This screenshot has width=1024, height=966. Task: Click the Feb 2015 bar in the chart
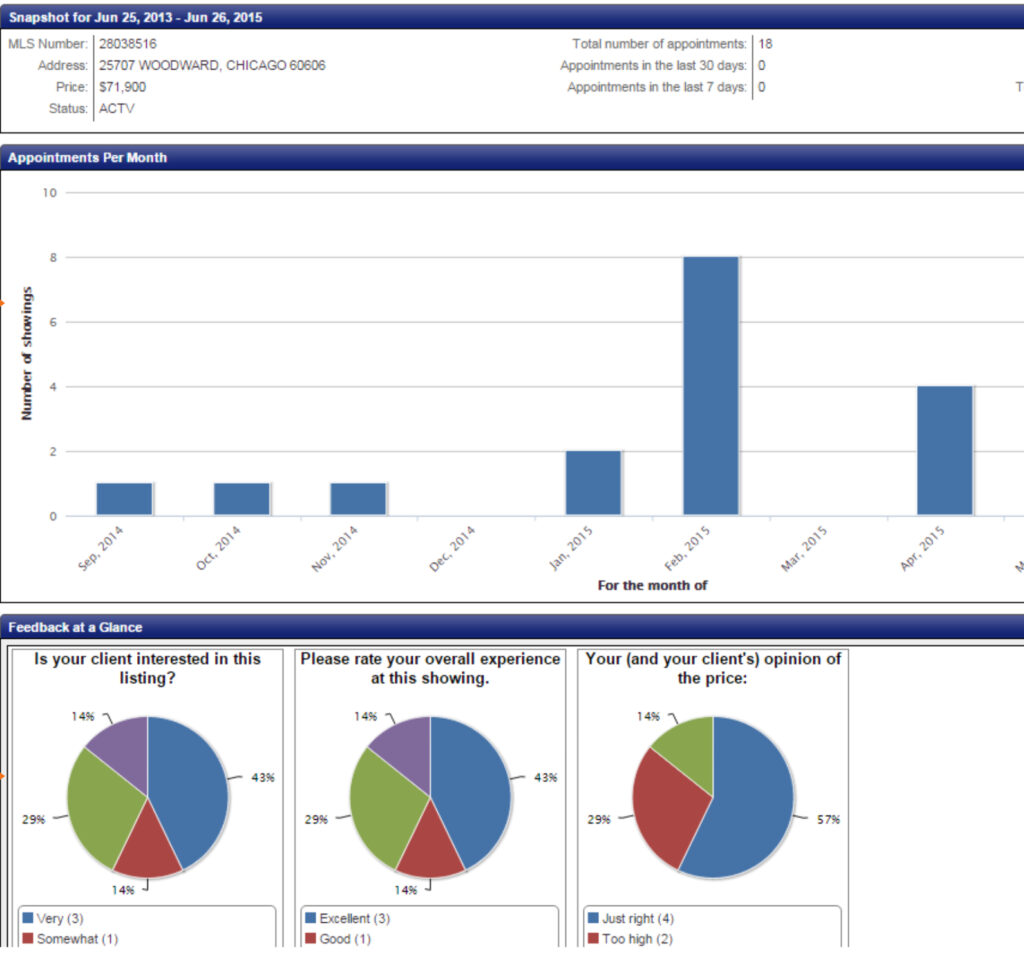(x=710, y=386)
